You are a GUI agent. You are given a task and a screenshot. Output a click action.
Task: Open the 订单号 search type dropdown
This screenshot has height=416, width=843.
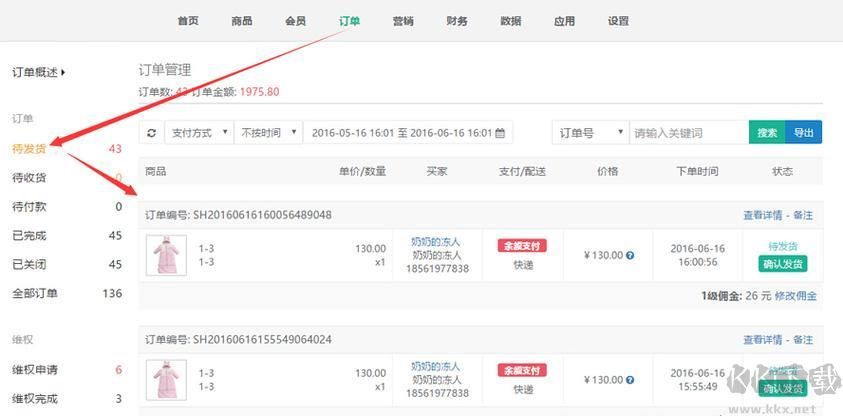(590, 133)
